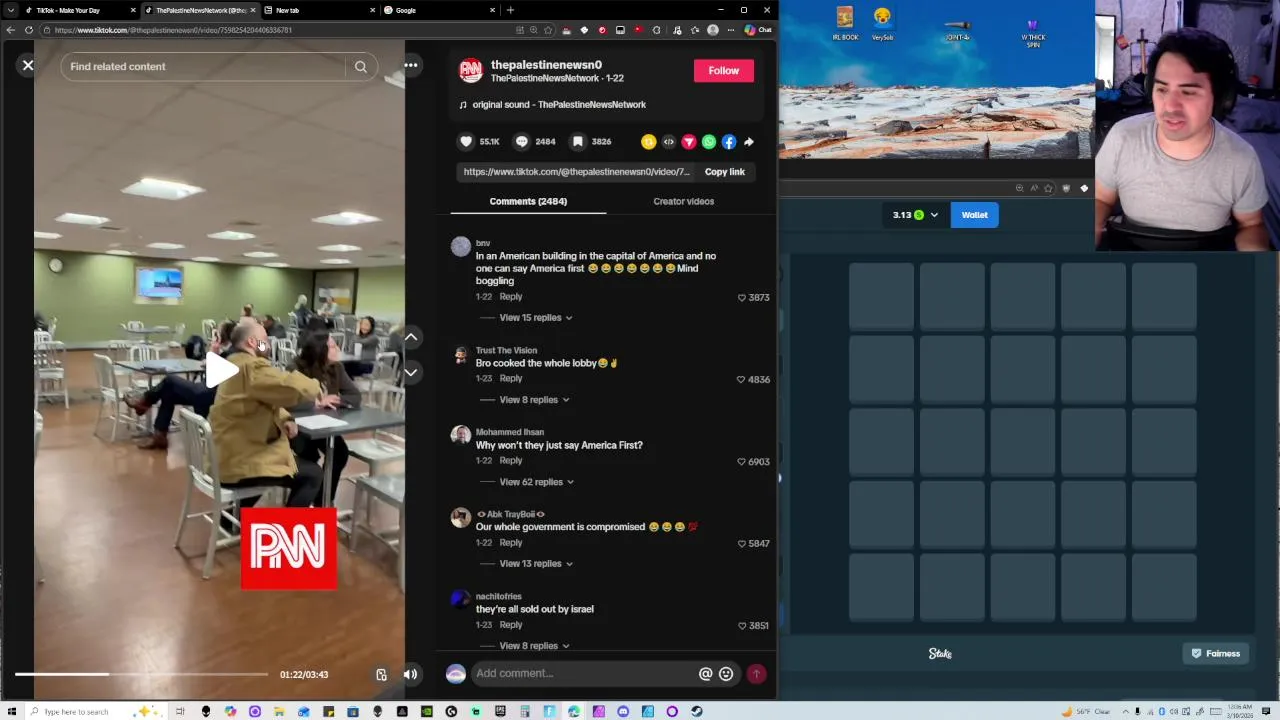1280x720 pixels.
Task: Like Trust The Vision comment, 4836 likes
Action: tap(740, 379)
